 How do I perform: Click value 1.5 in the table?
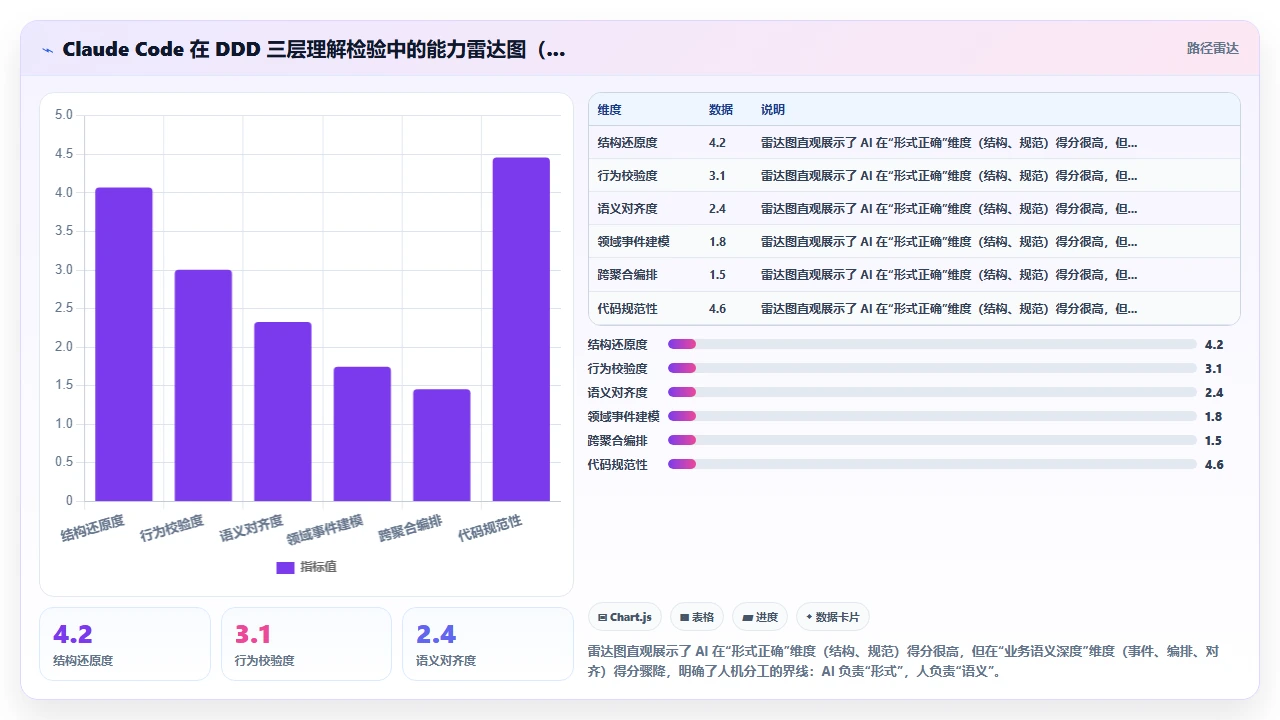717,275
